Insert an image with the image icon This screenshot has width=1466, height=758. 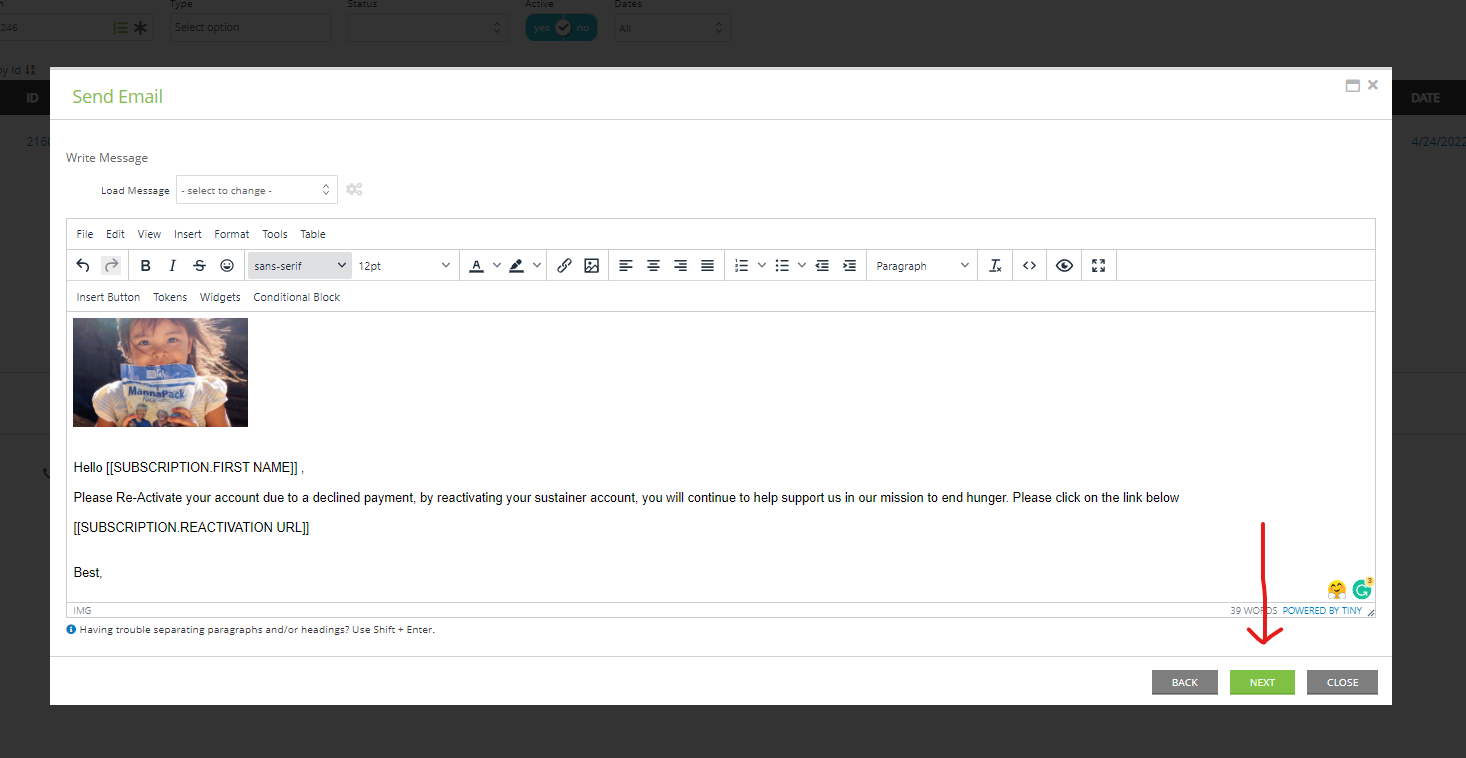591,266
